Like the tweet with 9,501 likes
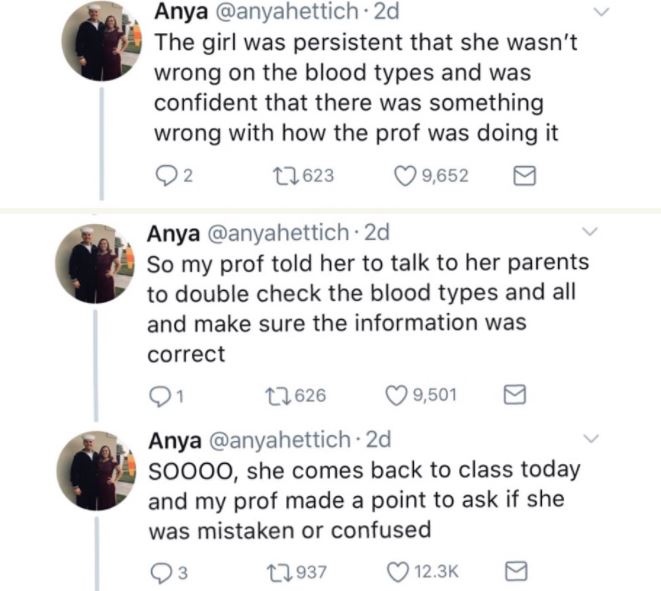Screen dimensions: 661x591 398,395
